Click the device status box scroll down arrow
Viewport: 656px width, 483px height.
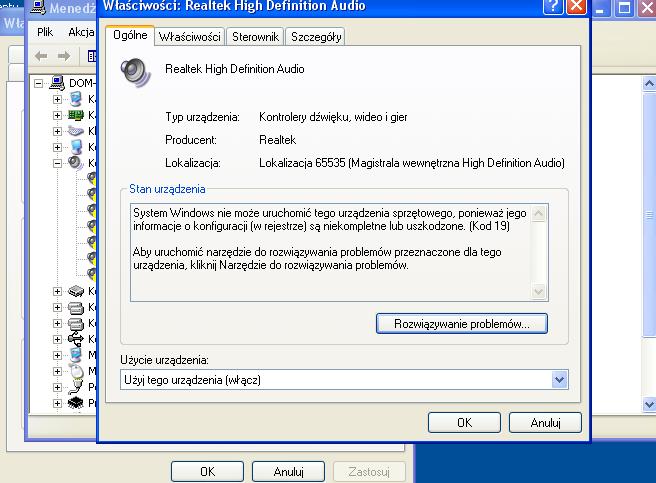coord(539,291)
